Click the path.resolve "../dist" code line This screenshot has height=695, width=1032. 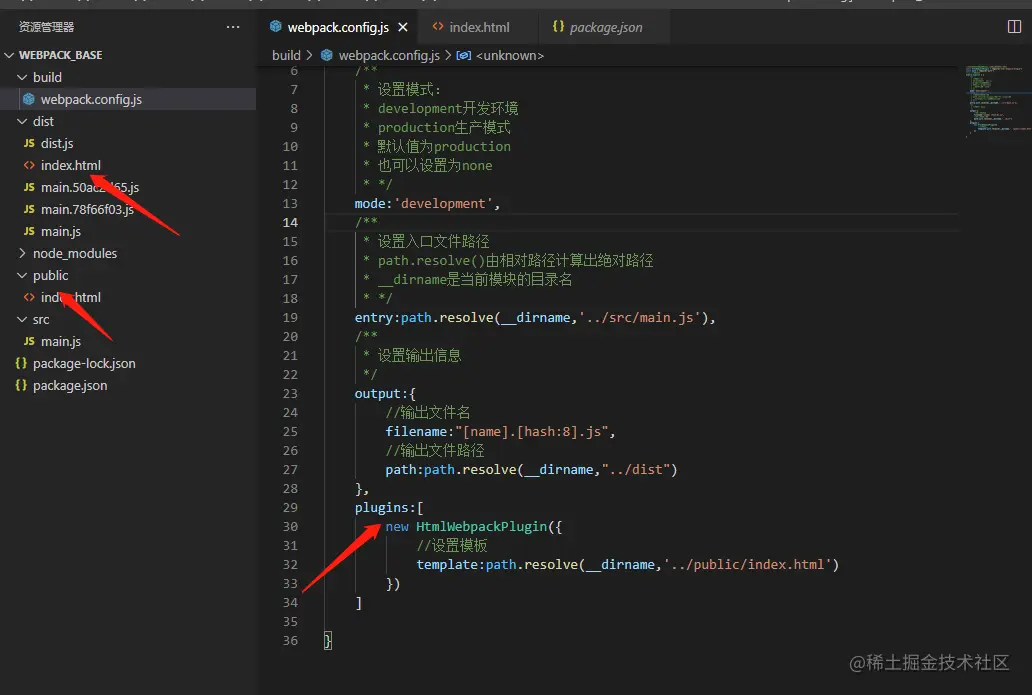point(531,470)
